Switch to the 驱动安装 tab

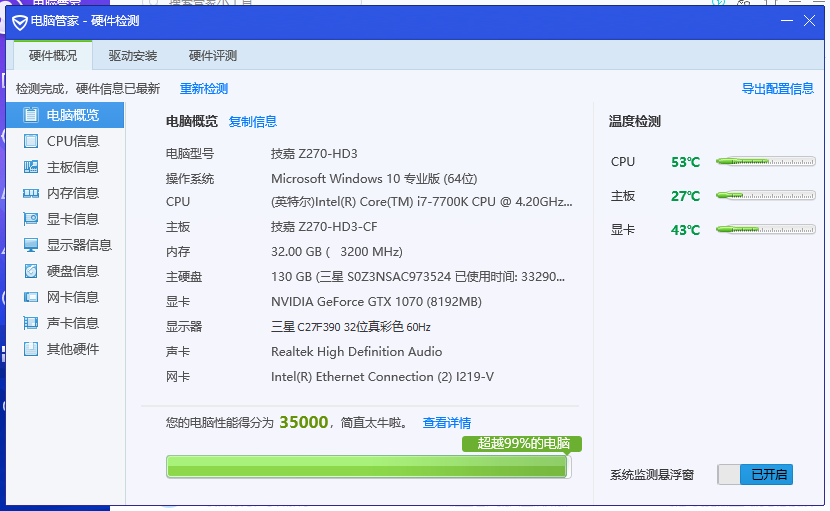(133, 56)
